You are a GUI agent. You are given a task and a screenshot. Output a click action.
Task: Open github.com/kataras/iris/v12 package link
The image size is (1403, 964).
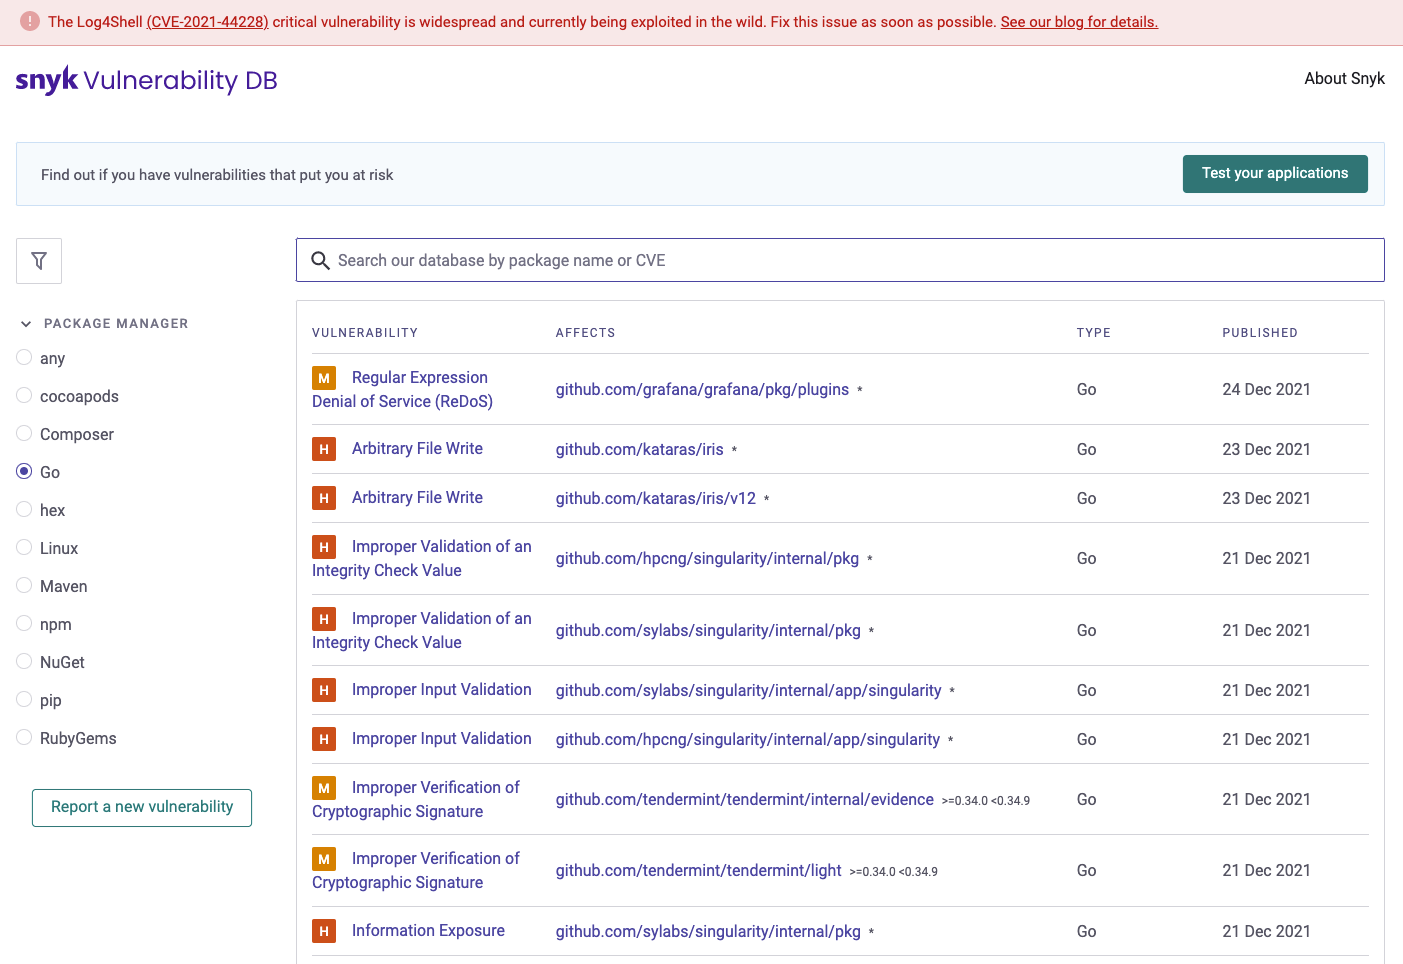pyautogui.click(x=656, y=499)
